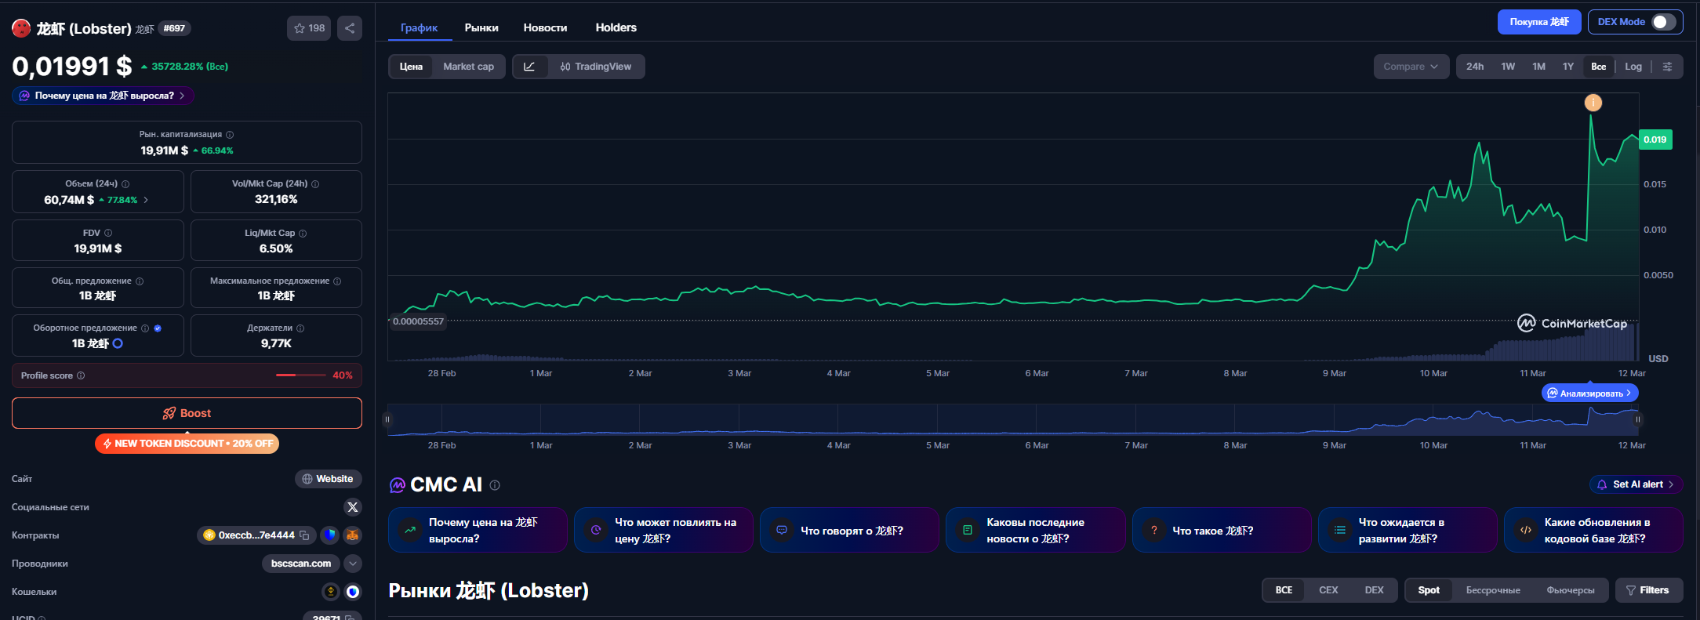
Task: Switch to line chart type icon
Action: coord(529,67)
